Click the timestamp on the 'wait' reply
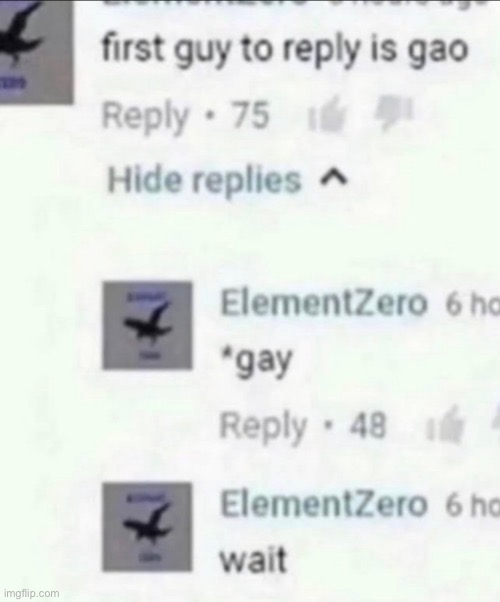 point(473,506)
